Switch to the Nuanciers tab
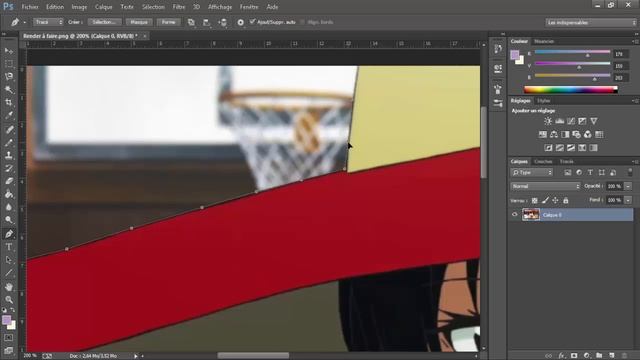The width and height of the screenshot is (640, 360). point(544,41)
